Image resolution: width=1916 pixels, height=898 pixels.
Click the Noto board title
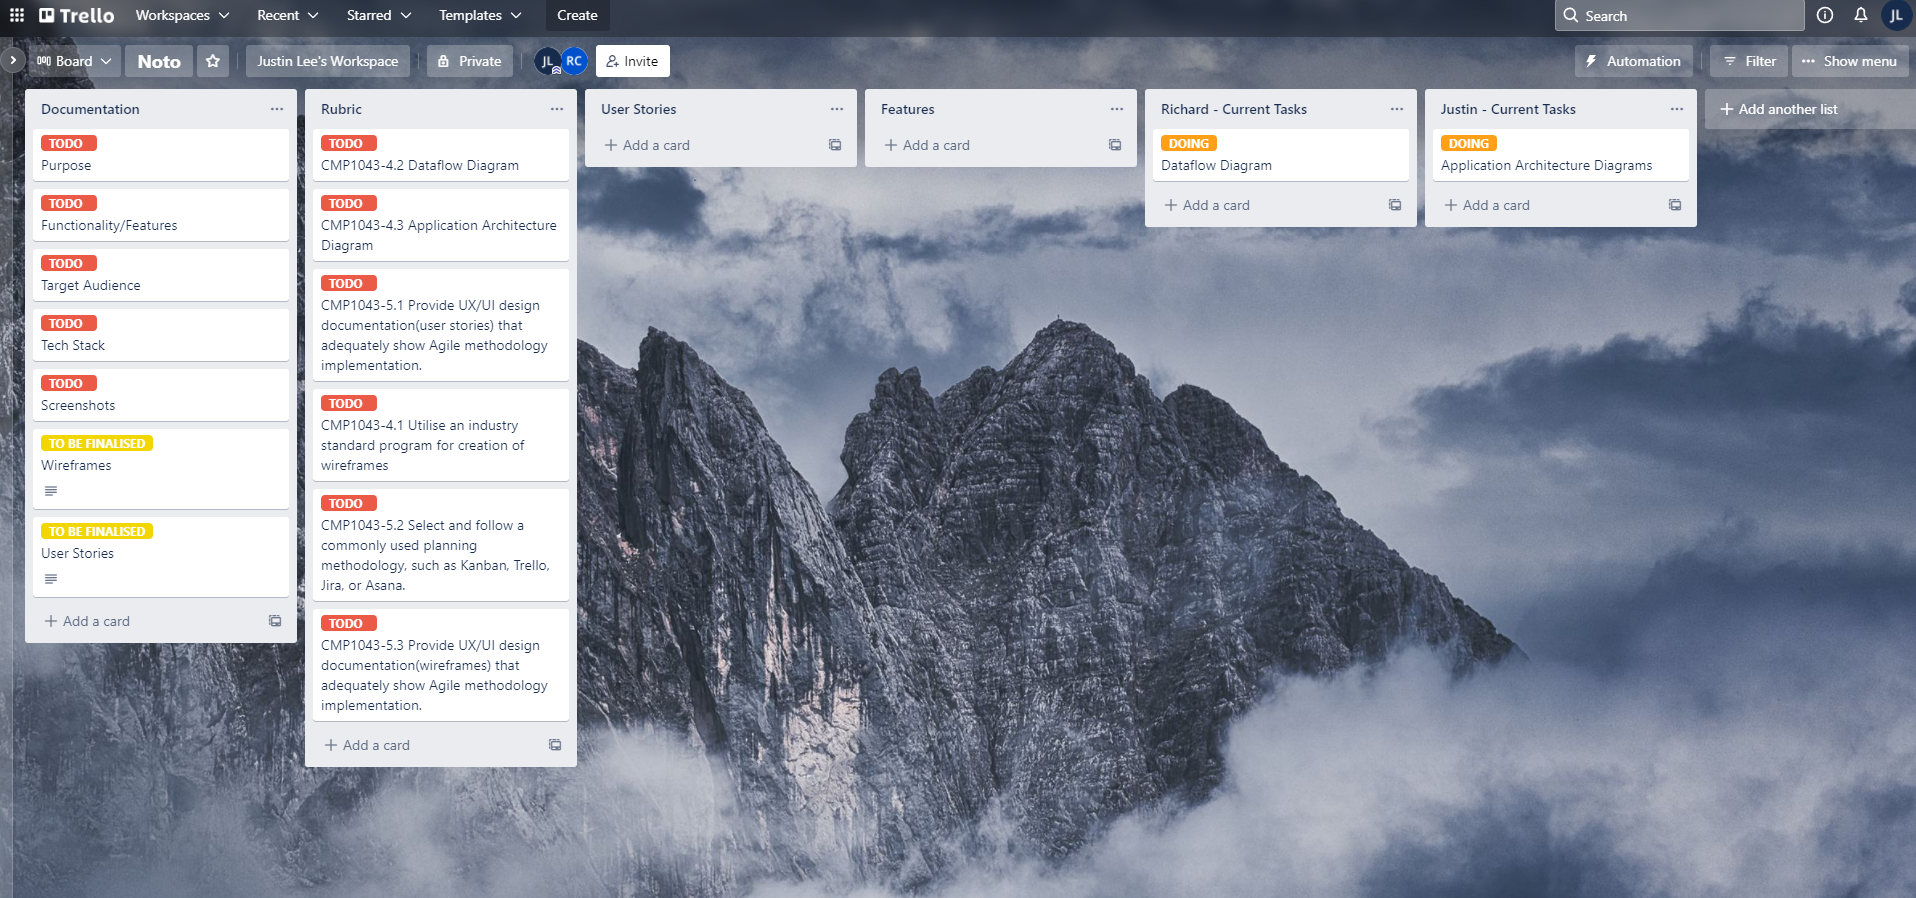(x=159, y=61)
